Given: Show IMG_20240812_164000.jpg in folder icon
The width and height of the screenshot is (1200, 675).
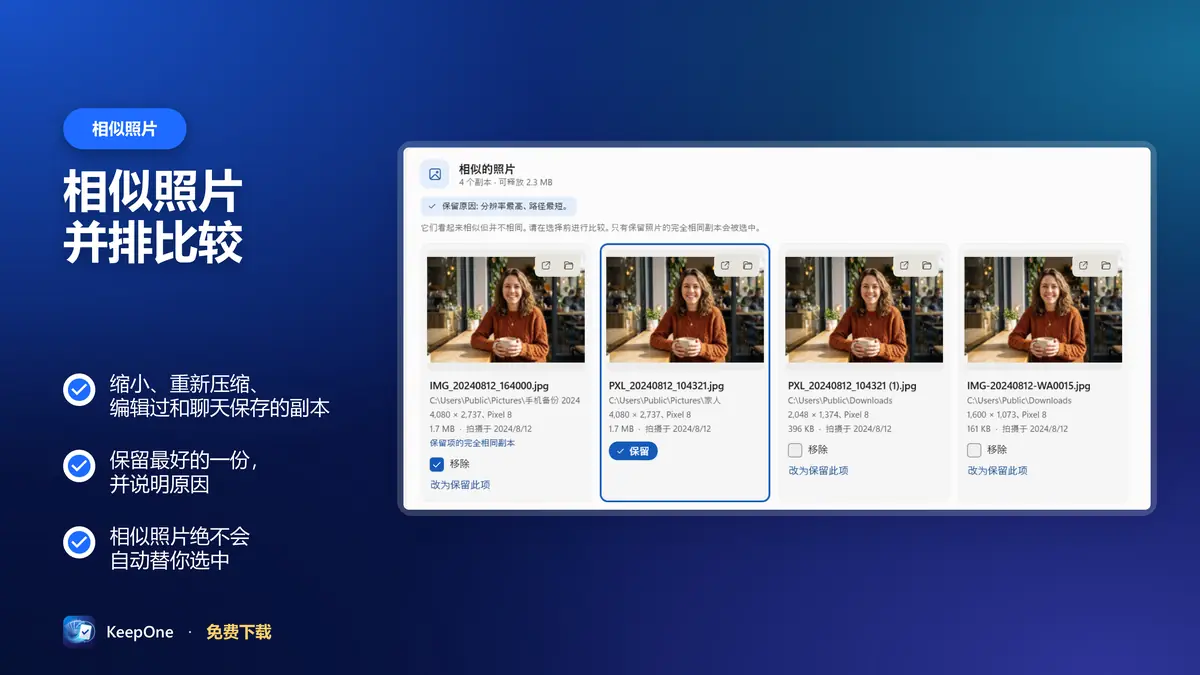Looking at the screenshot, I should coord(568,266).
